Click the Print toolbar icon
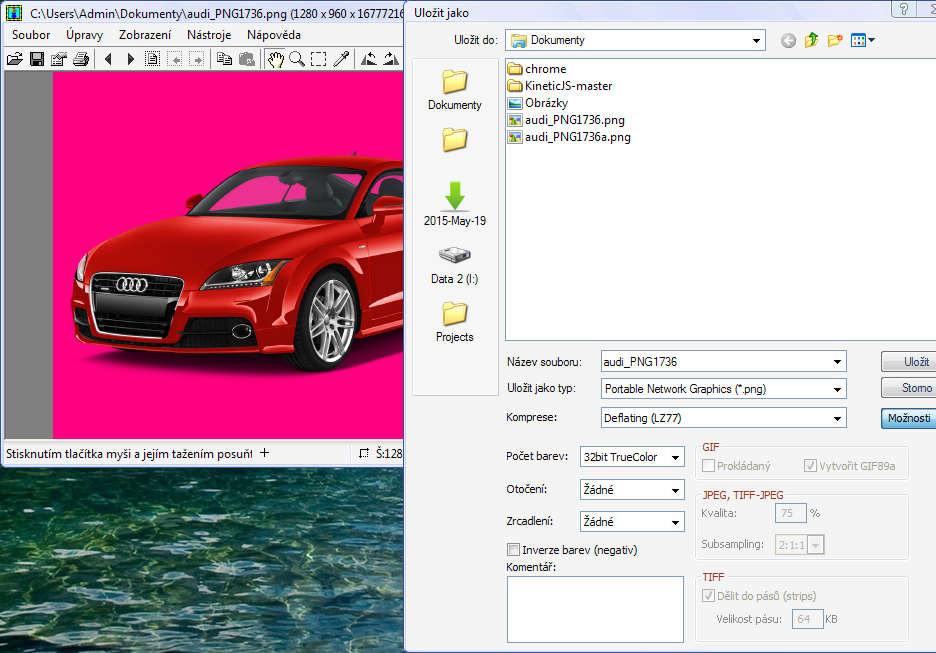This screenshot has width=936, height=653. point(81,58)
